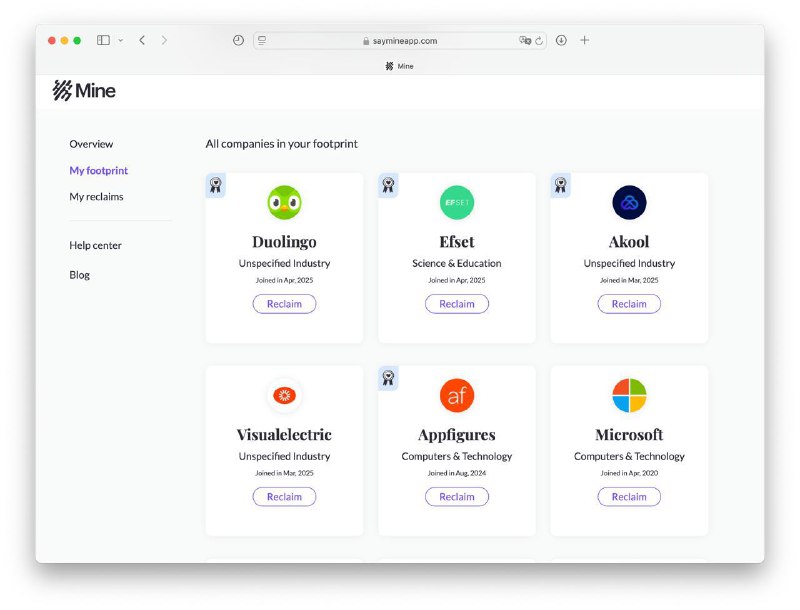The image size is (800, 610).
Task: Reload the page with refresh icon
Action: tap(540, 41)
